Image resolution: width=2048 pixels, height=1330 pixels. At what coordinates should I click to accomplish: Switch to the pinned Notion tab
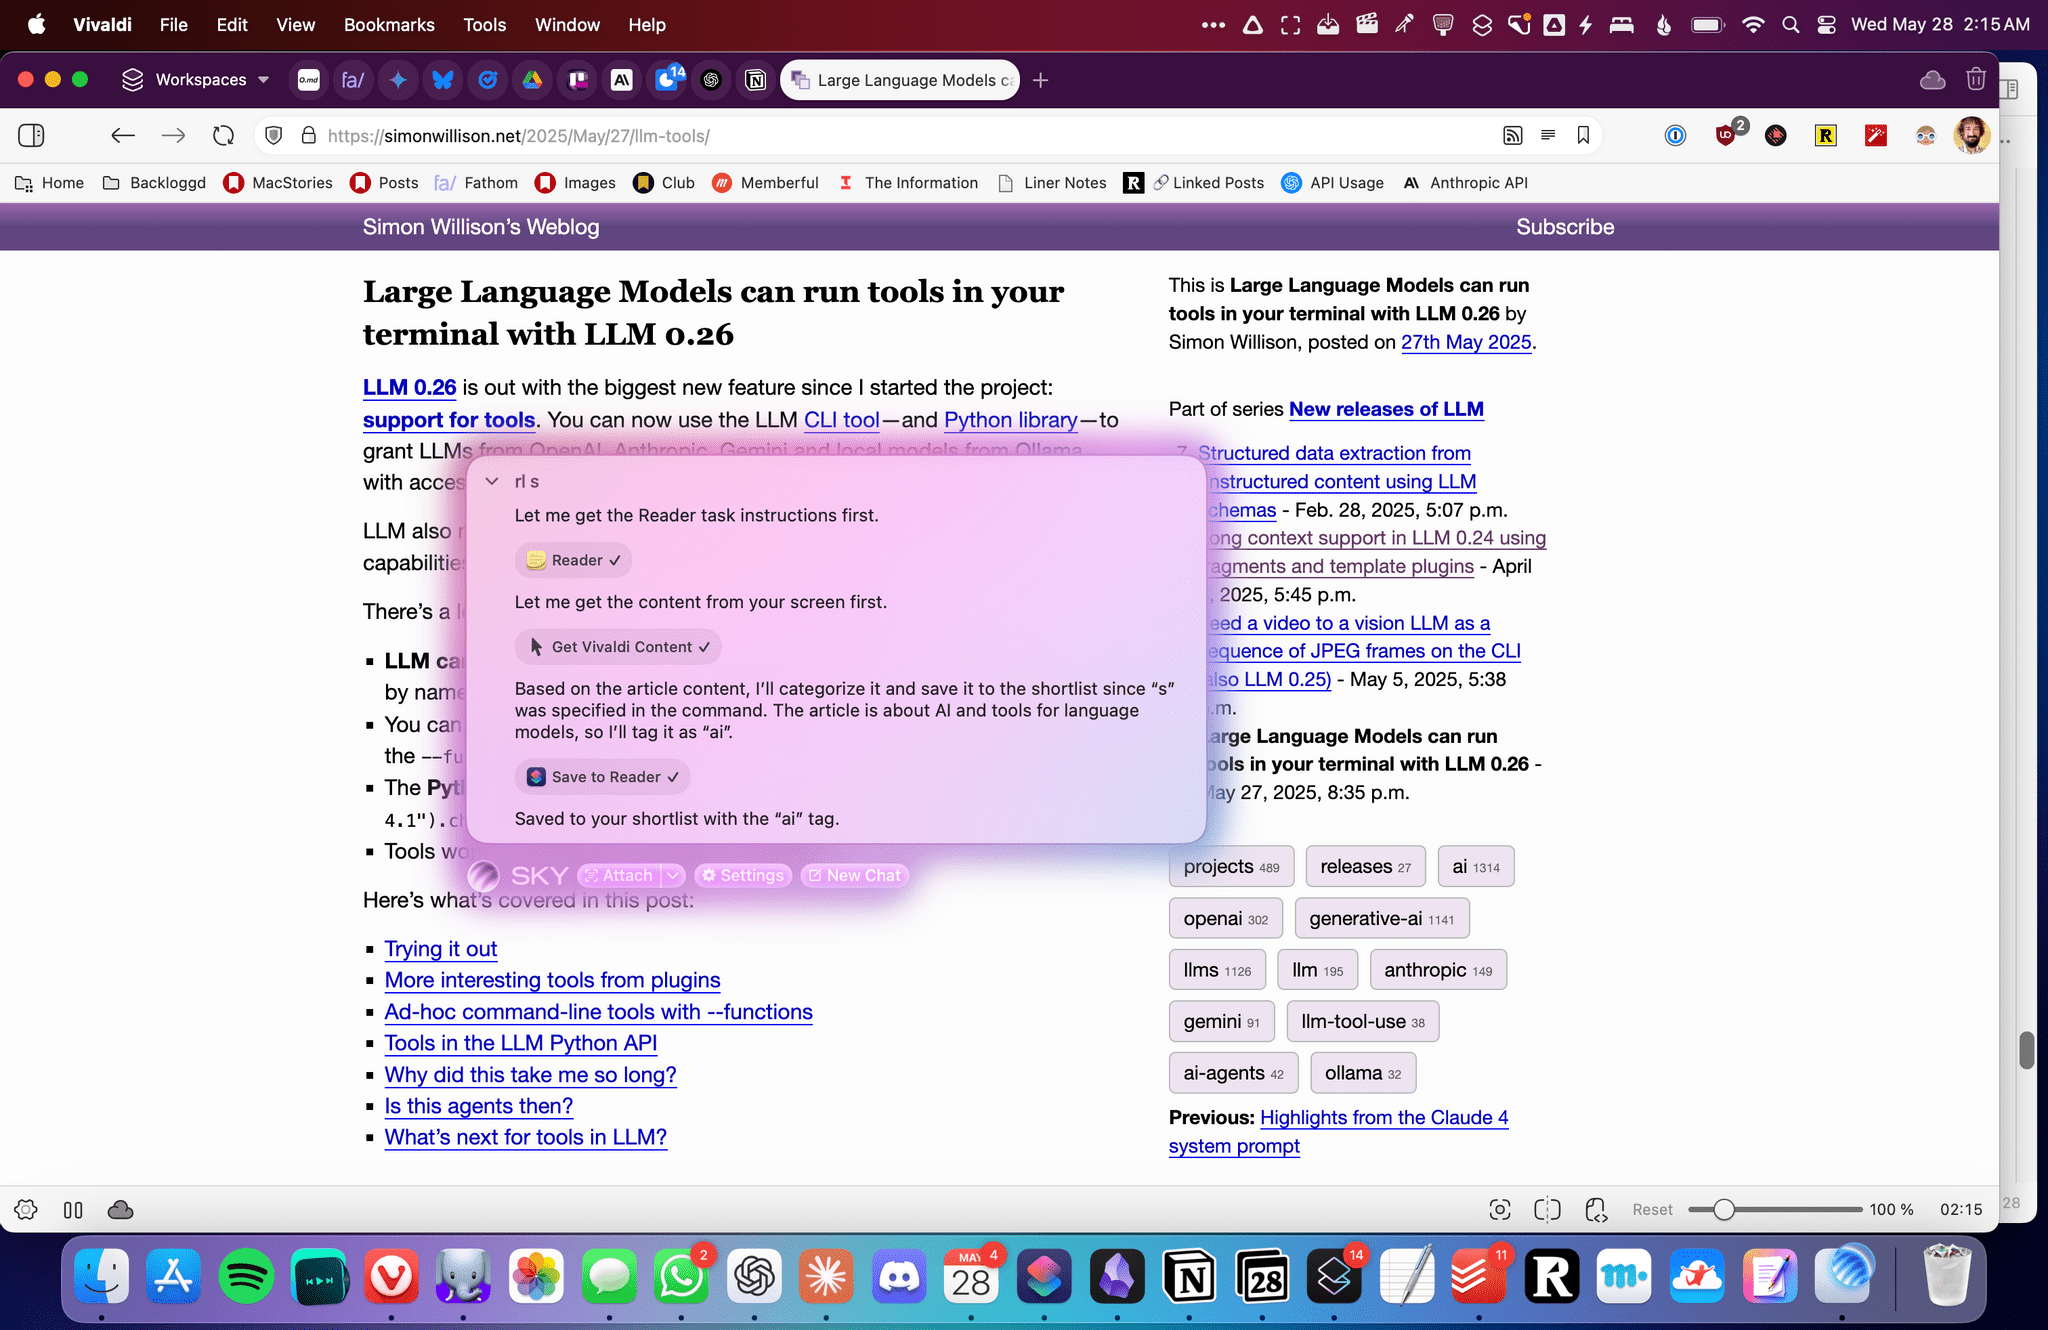756,80
